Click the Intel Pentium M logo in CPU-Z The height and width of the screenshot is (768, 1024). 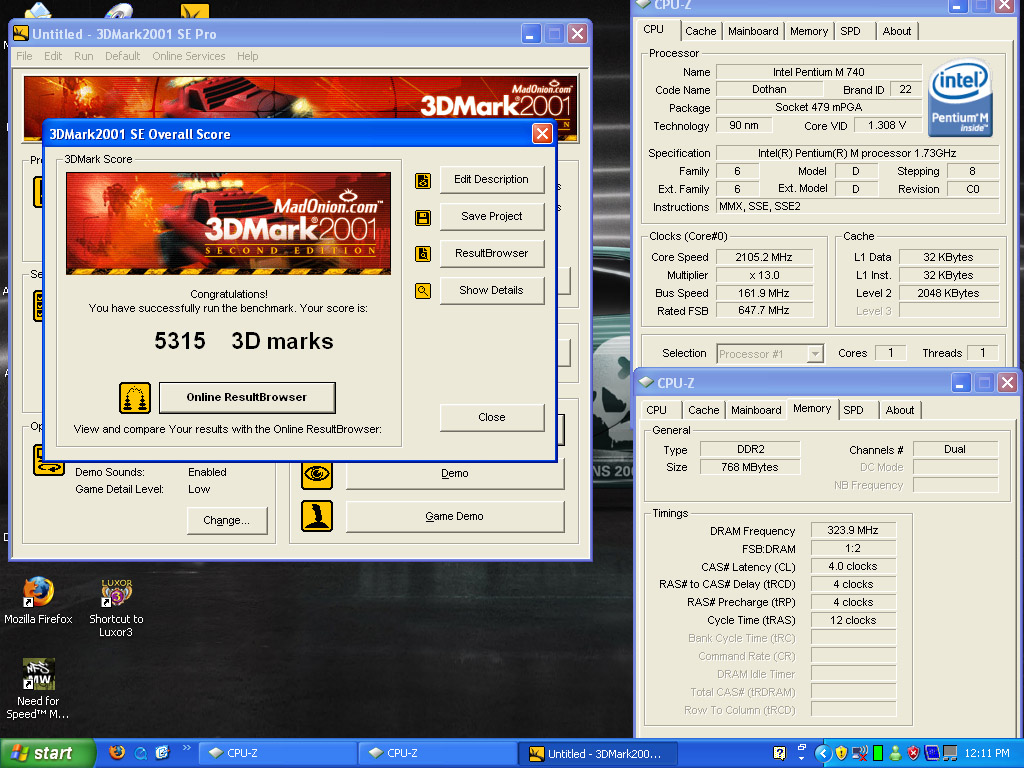[x=960, y=99]
